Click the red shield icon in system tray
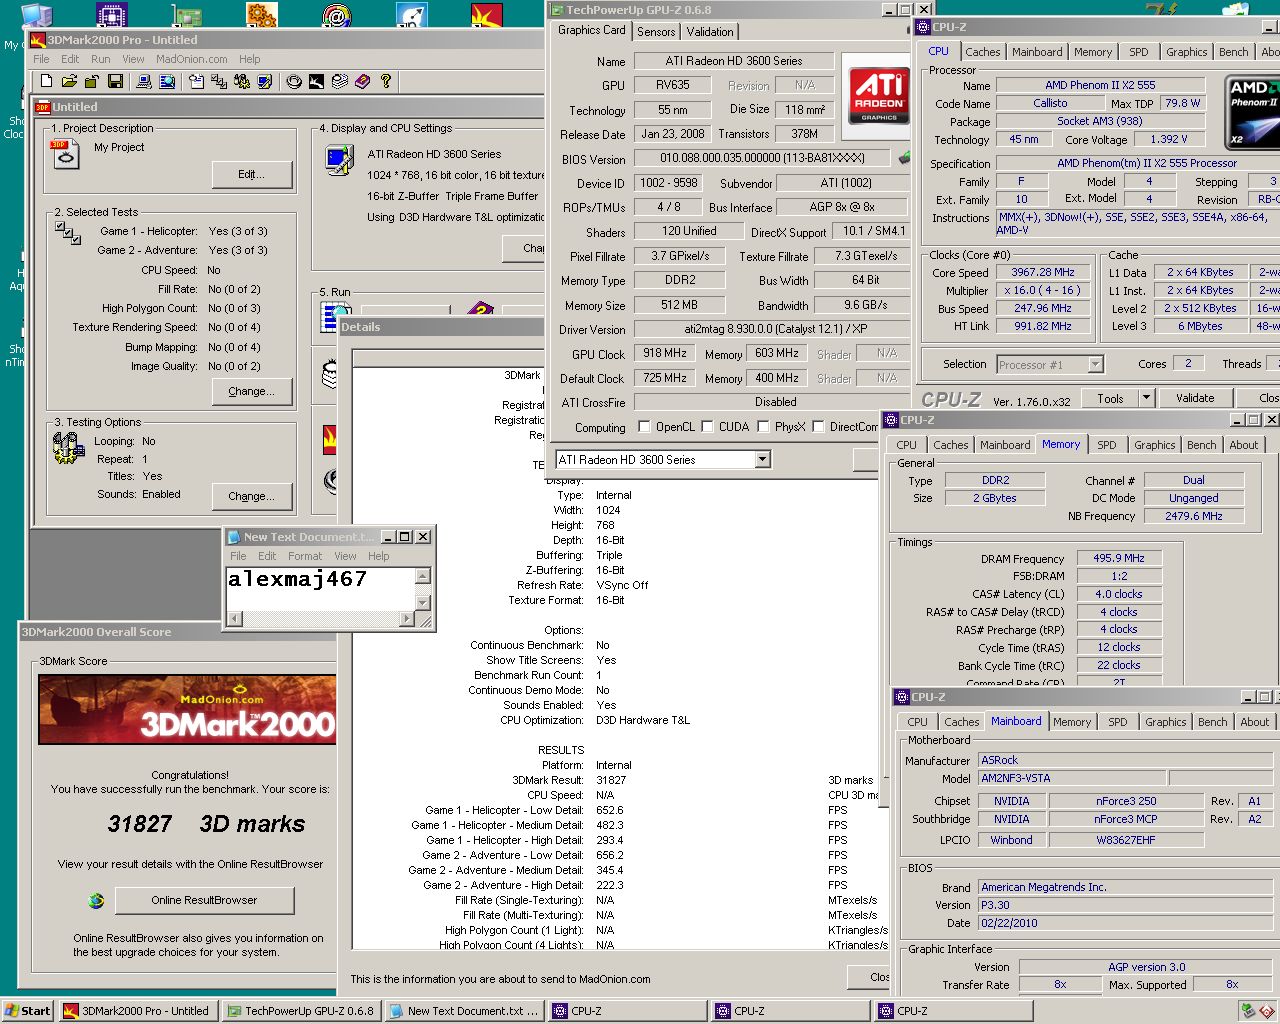 click(1267, 1011)
